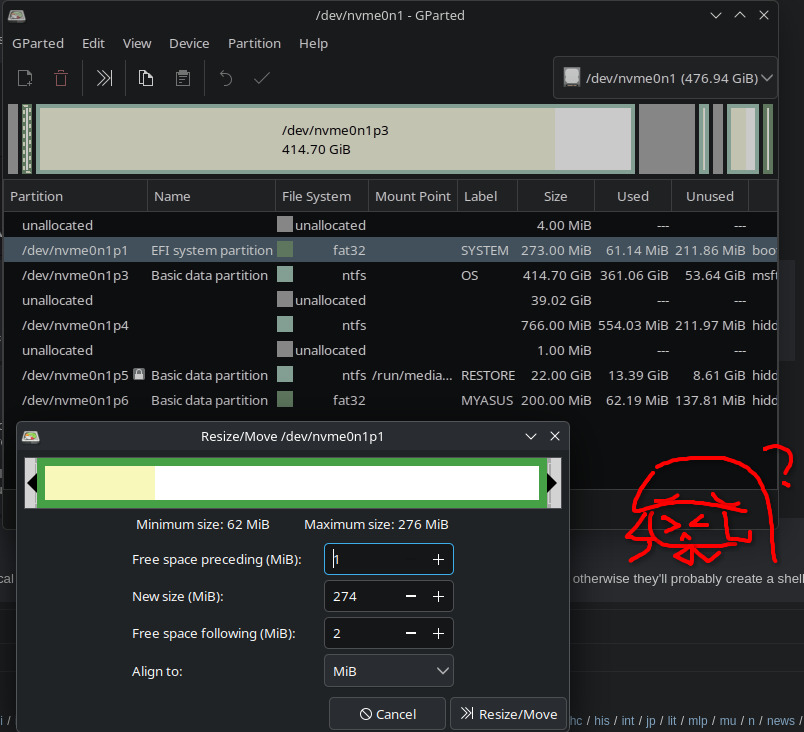Click the MYASUS label cell

487,400
